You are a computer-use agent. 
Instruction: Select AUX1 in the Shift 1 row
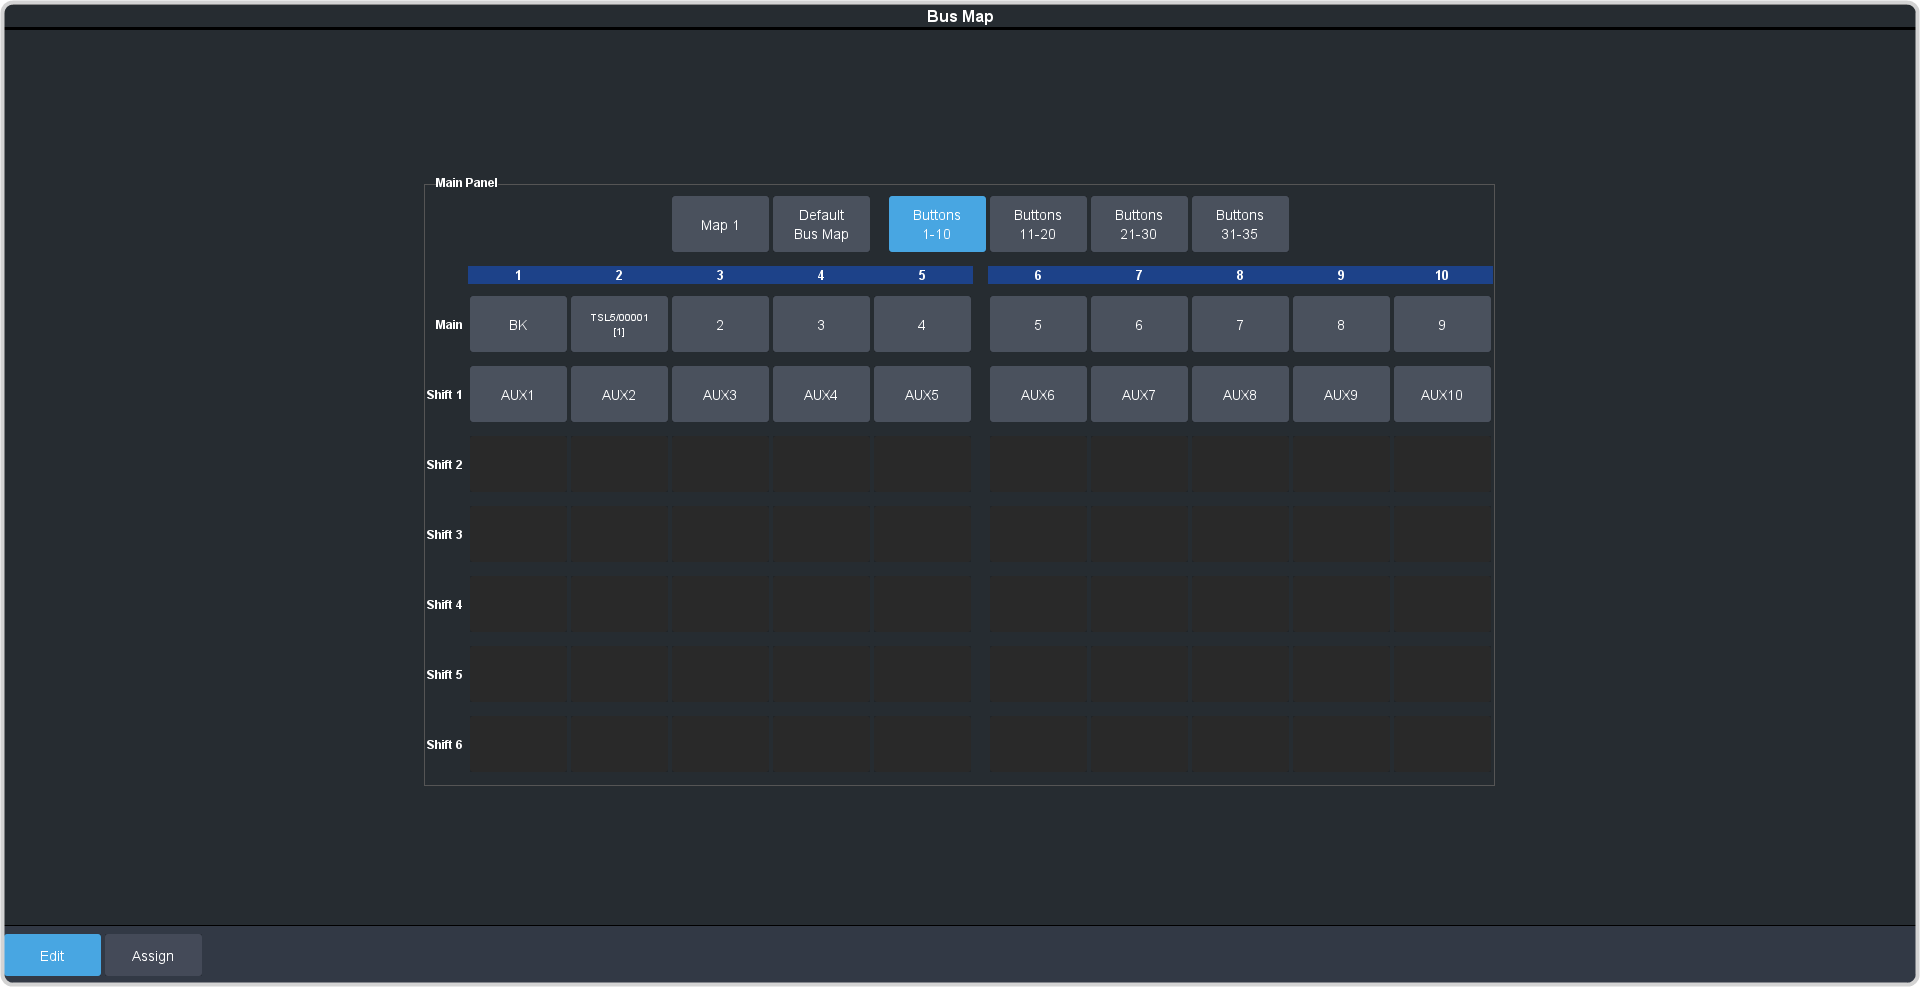(518, 394)
